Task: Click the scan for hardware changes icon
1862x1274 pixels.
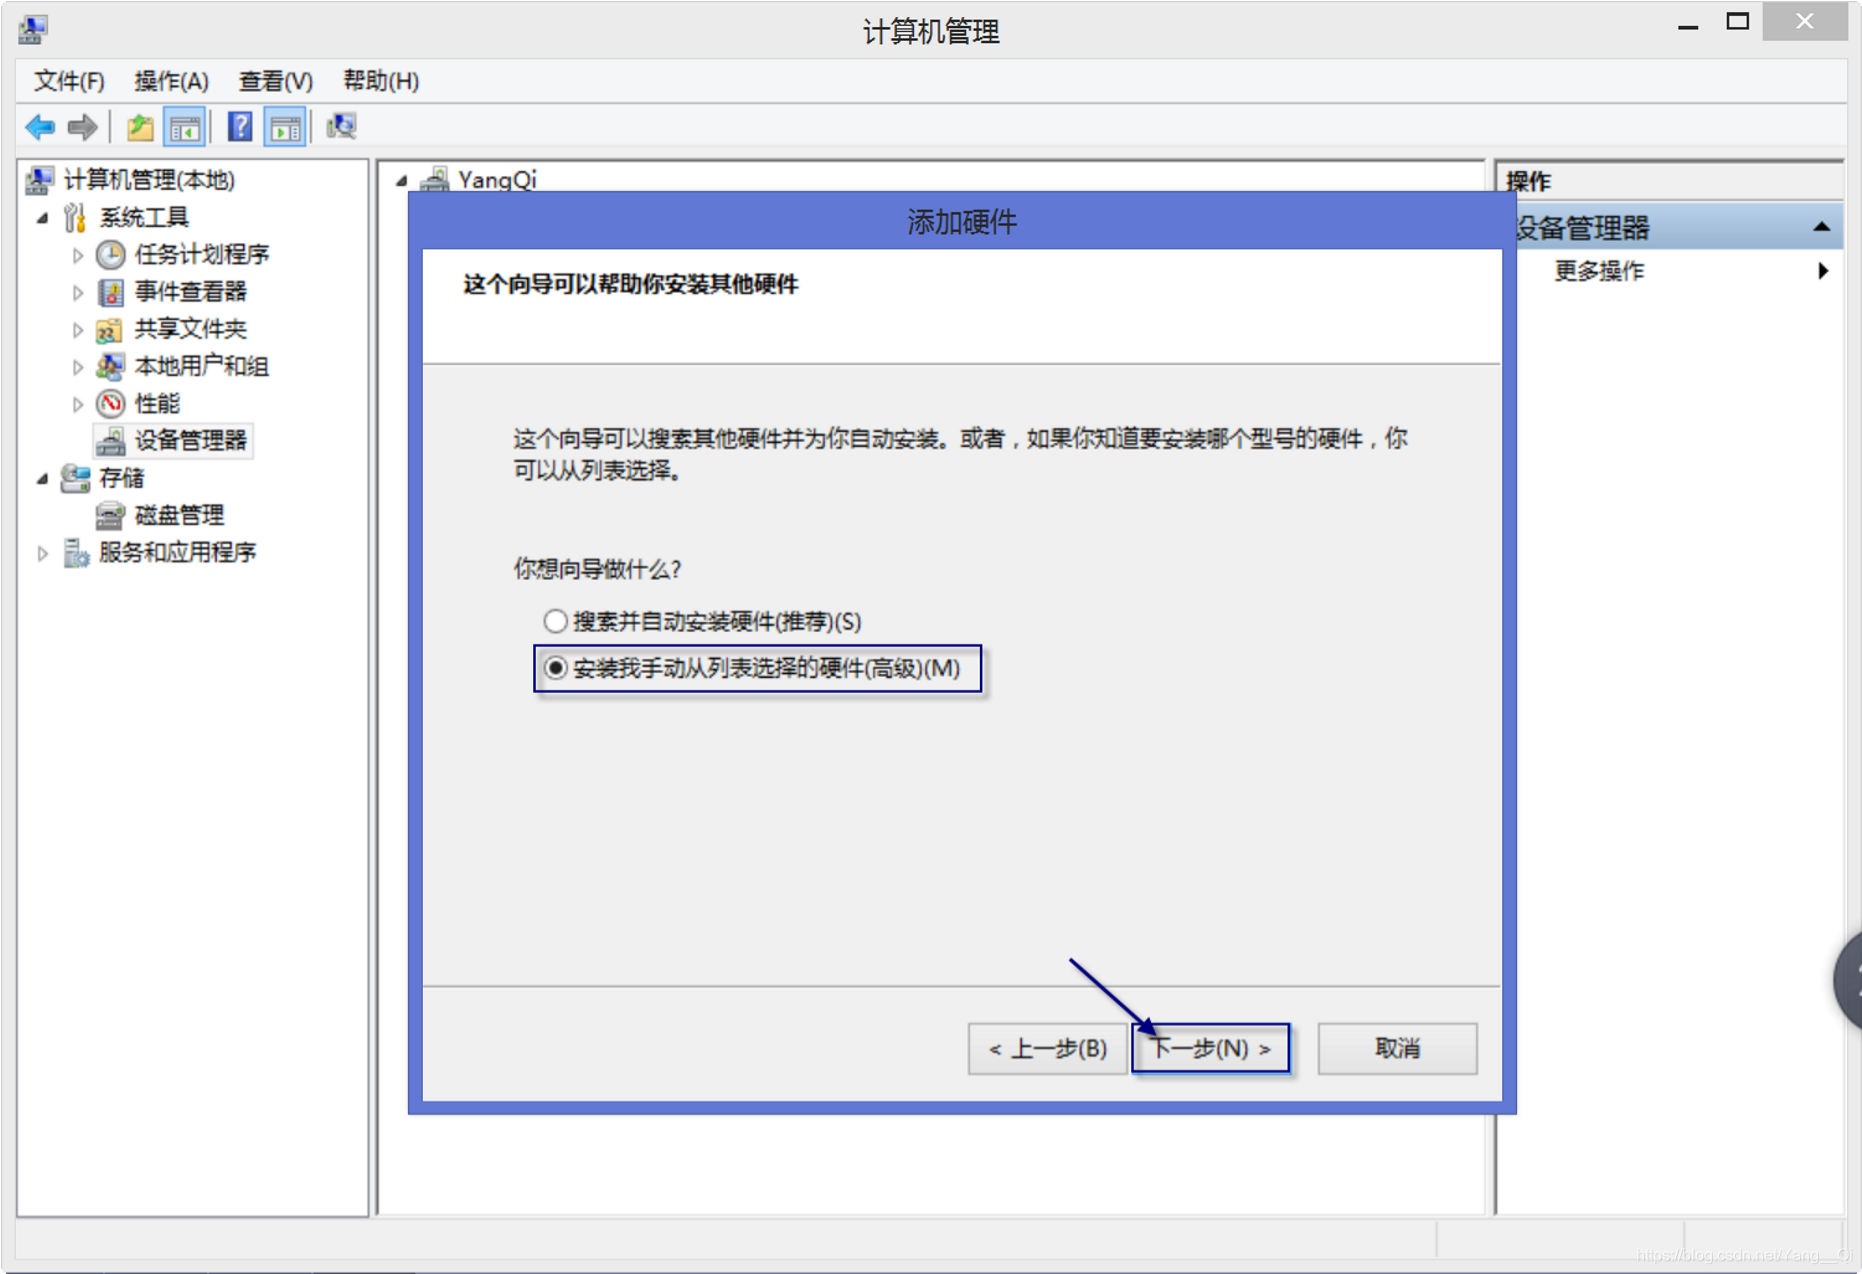Action: (341, 127)
